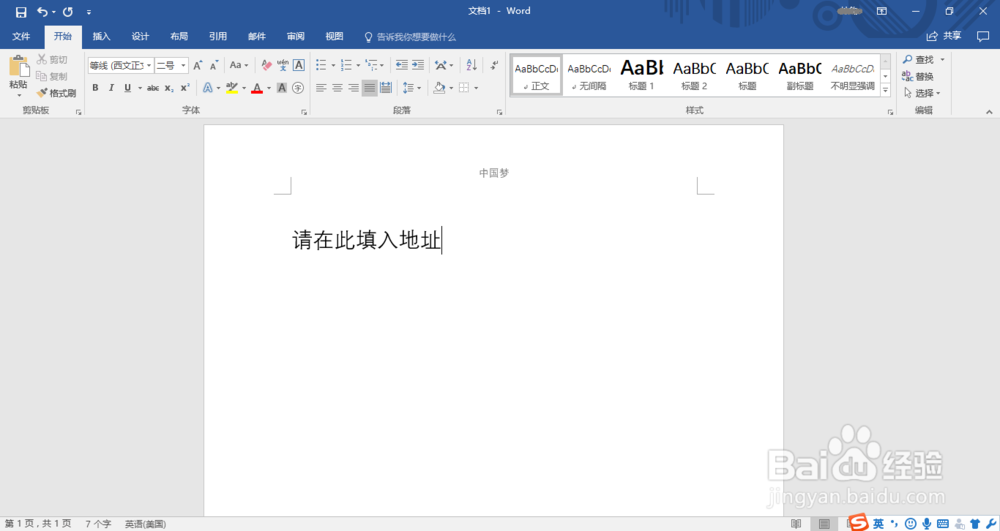Image resolution: width=1000 pixels, height=531 pixels.
Task: Toggle italic formatting
Action: pos(111,88)
